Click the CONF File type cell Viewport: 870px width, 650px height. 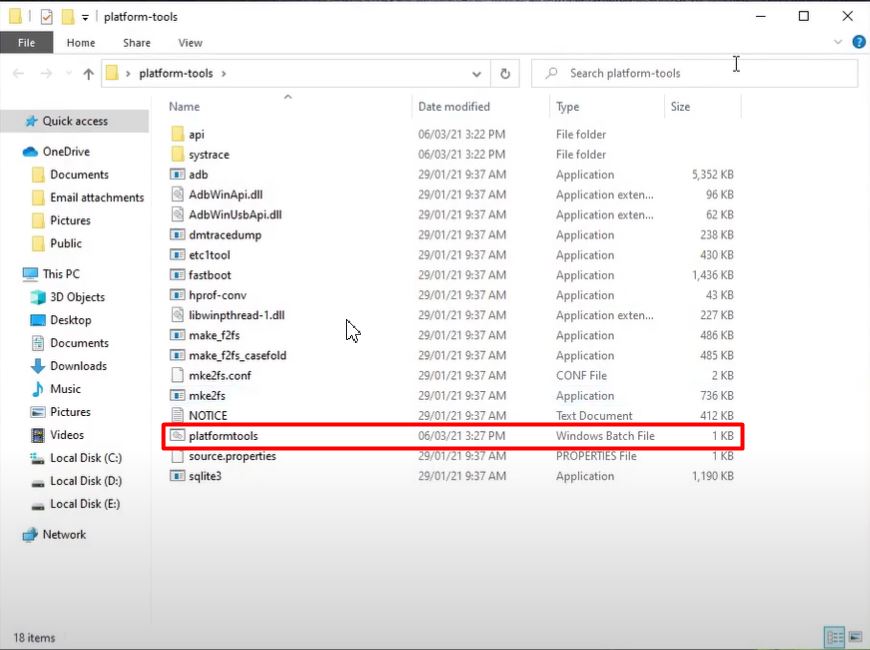point(581,375)
